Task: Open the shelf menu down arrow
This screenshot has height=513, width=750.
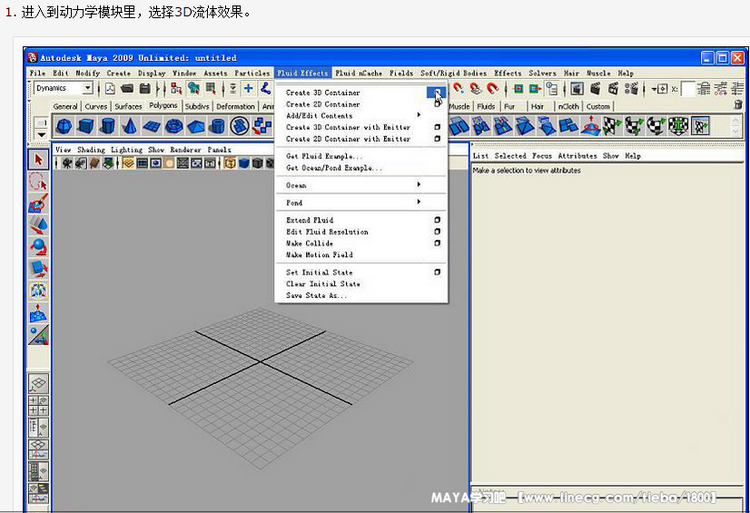Action: pos(41,135)
